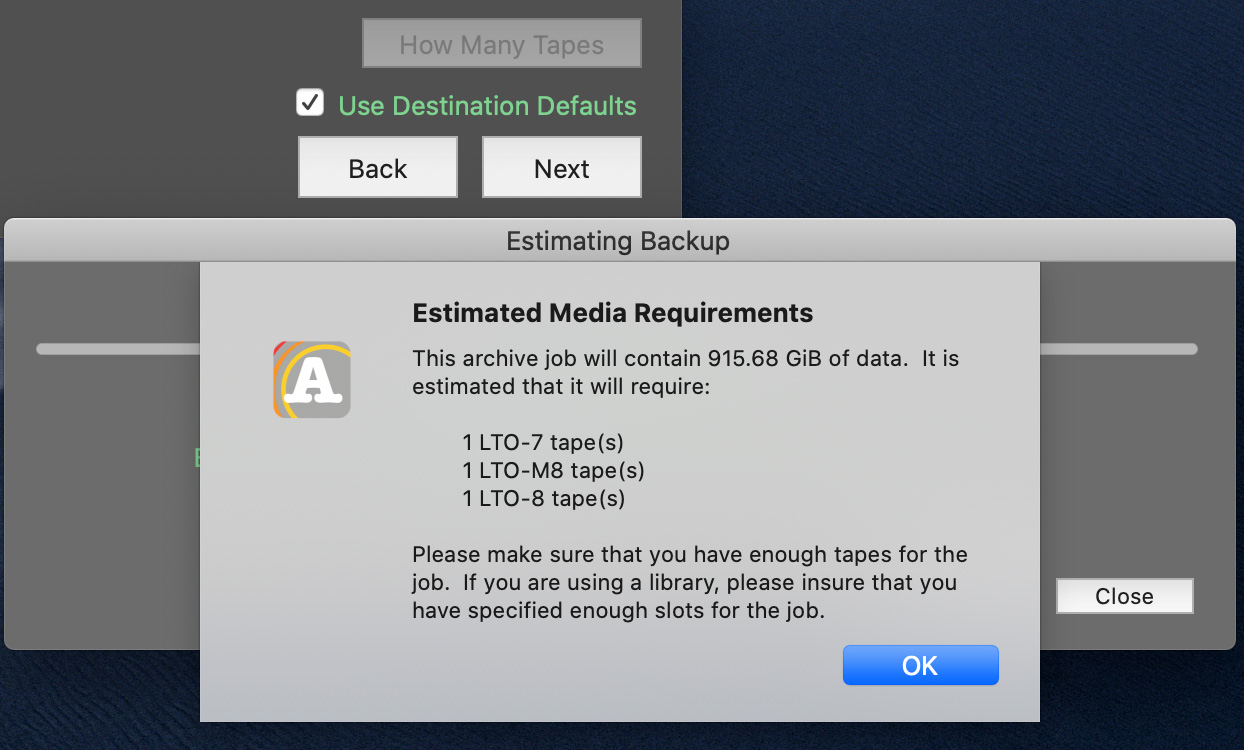Click the How Many Tapes button
This screenshot has width=1244, height=750.
[501, 45]
